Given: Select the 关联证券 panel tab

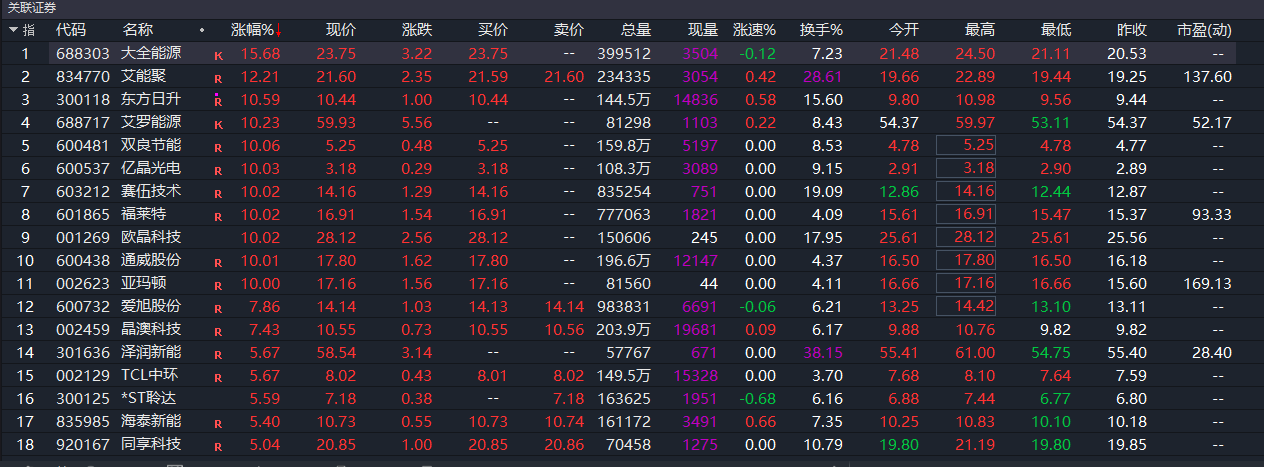Looking at the screenshot, I should click(x=34, y=8).
